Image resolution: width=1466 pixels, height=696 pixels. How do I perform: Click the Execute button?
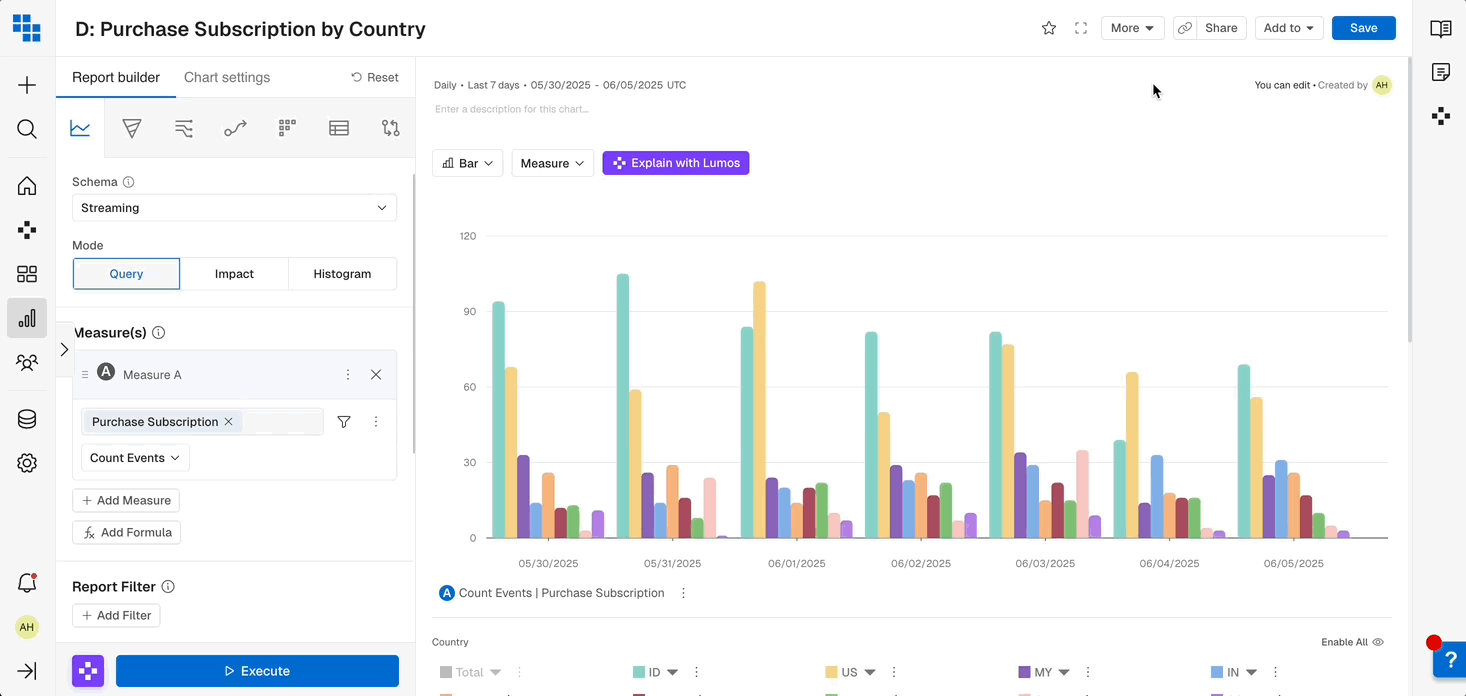(x=257, y=671)
